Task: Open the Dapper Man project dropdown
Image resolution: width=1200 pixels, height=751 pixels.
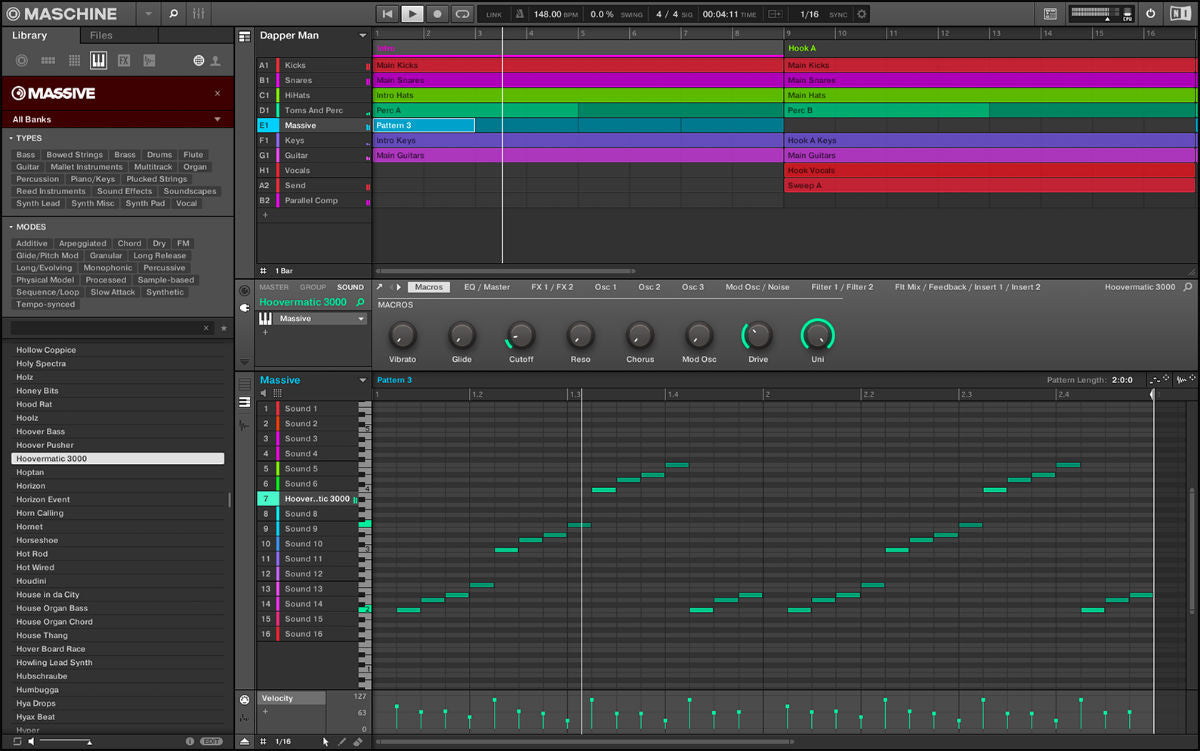Action: [363, 36]
